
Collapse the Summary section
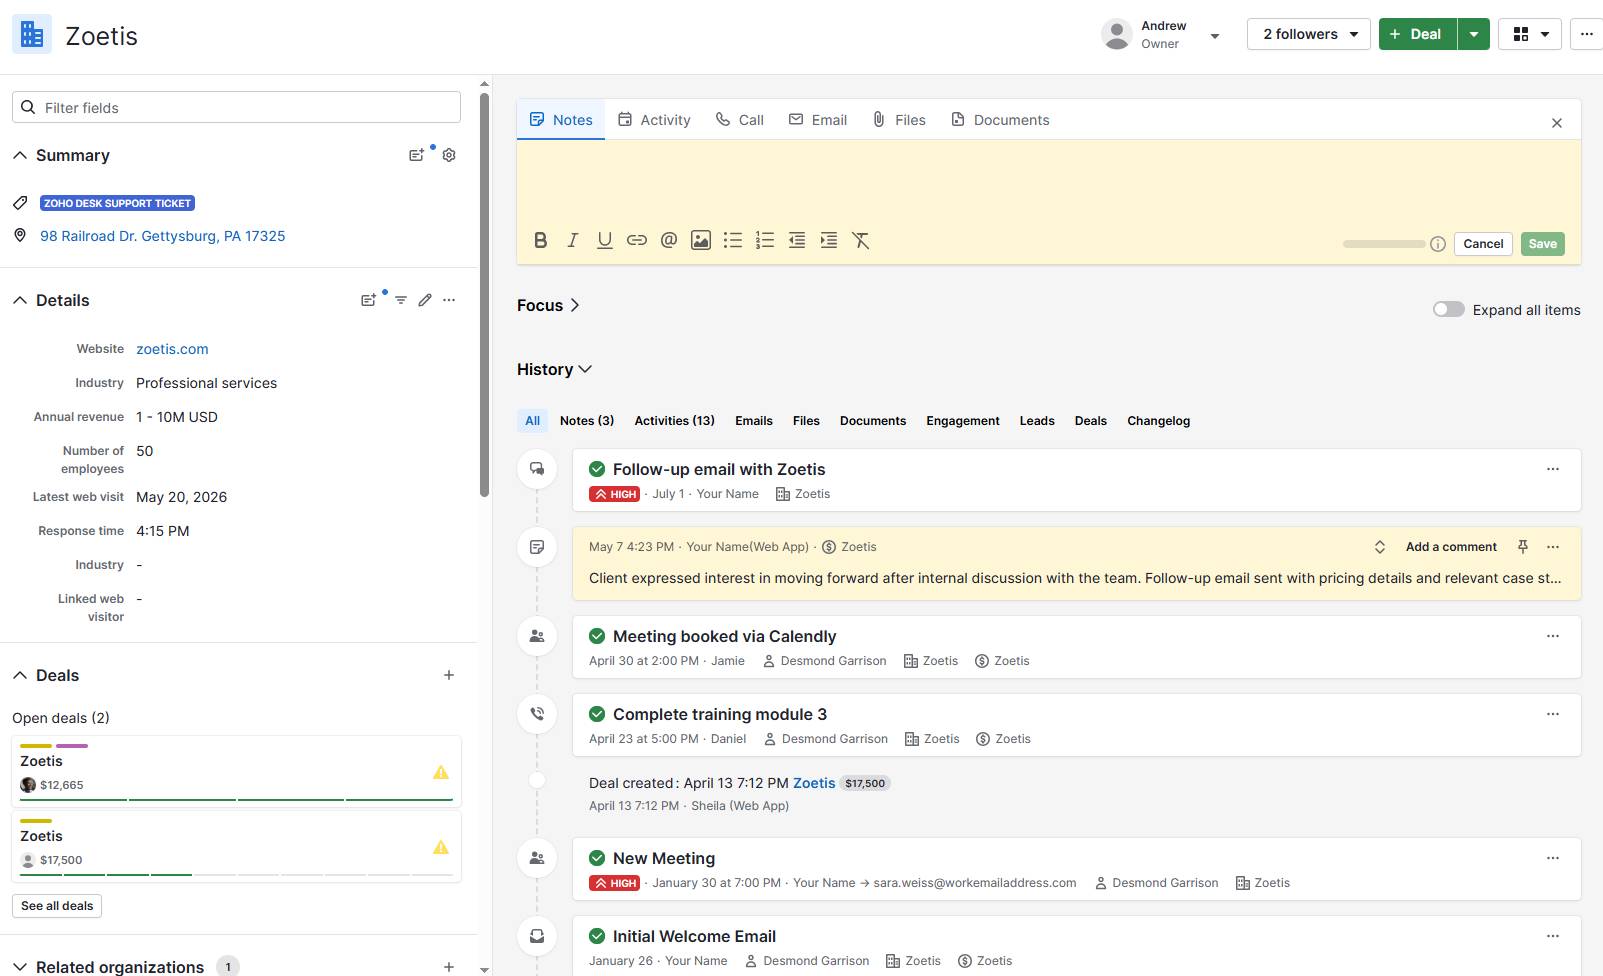(x=20, y=155)
